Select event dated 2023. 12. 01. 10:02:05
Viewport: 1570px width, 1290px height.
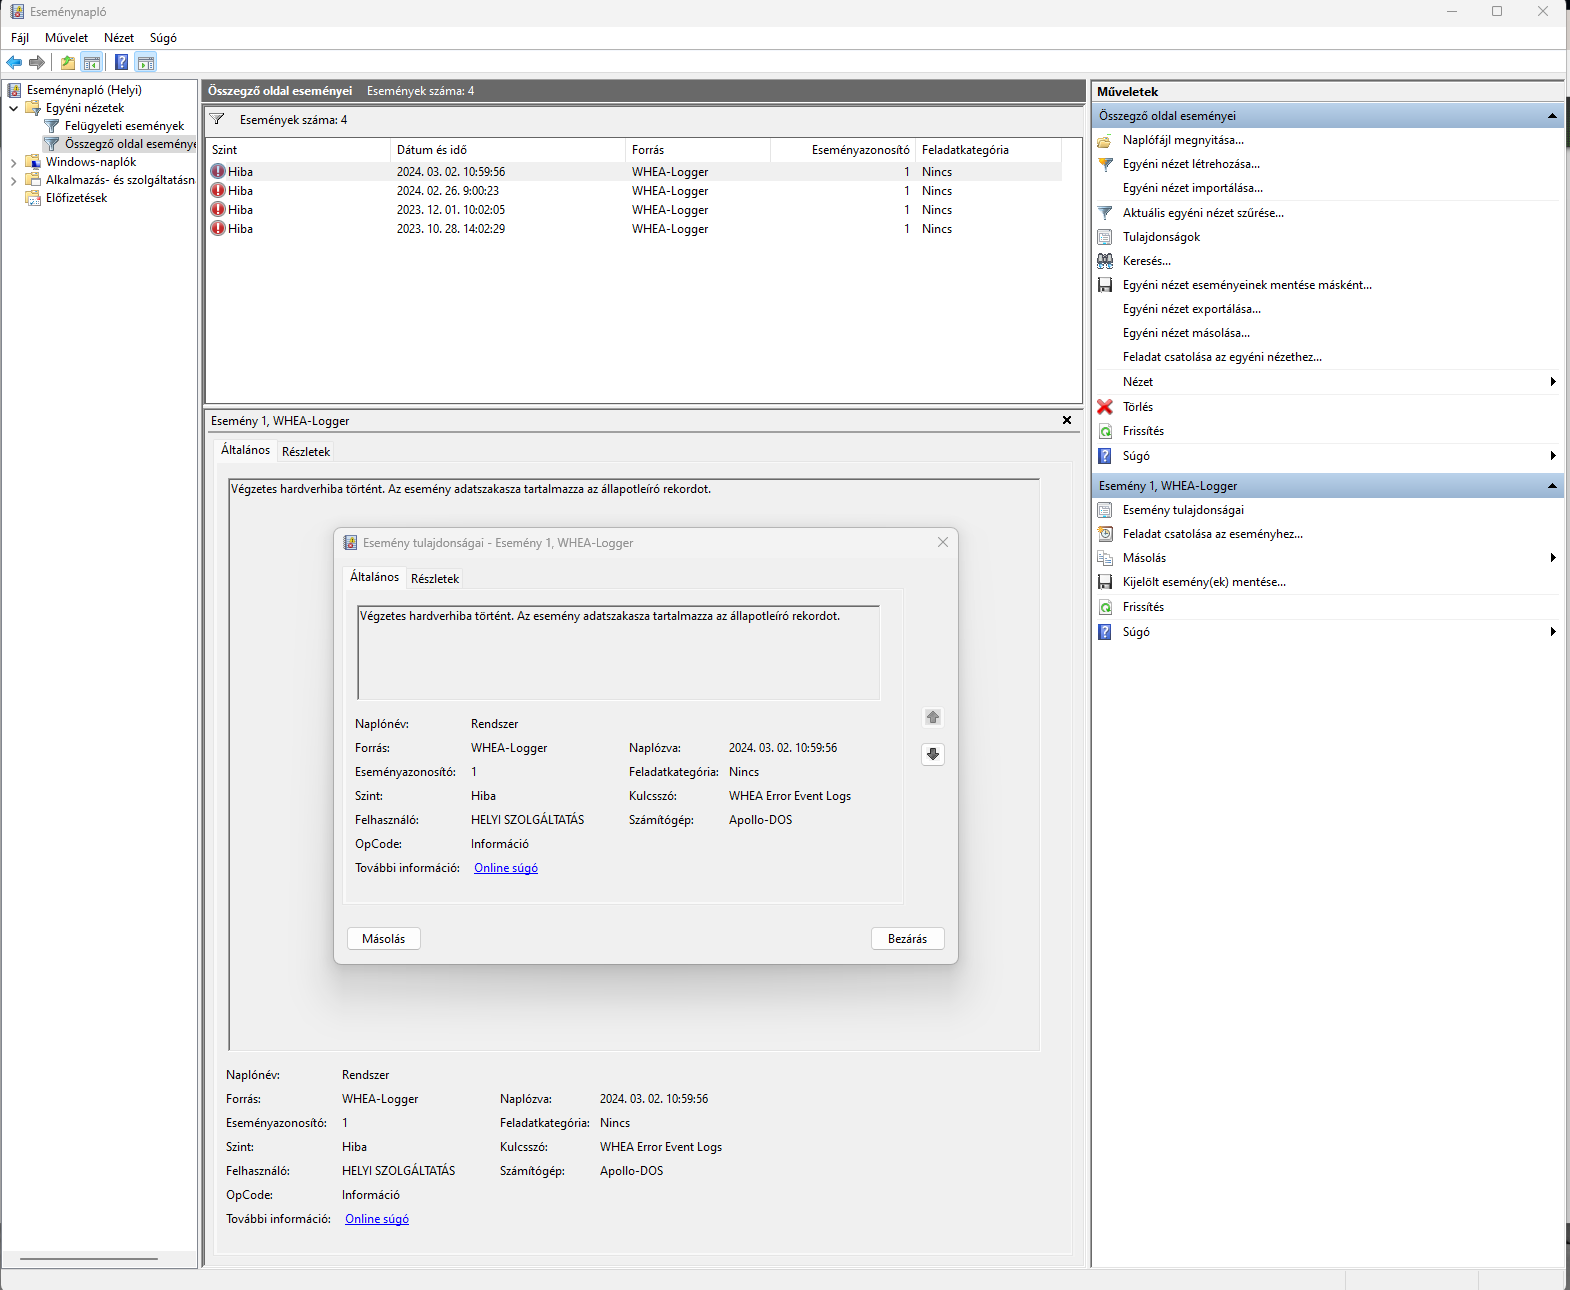(634, 210)
